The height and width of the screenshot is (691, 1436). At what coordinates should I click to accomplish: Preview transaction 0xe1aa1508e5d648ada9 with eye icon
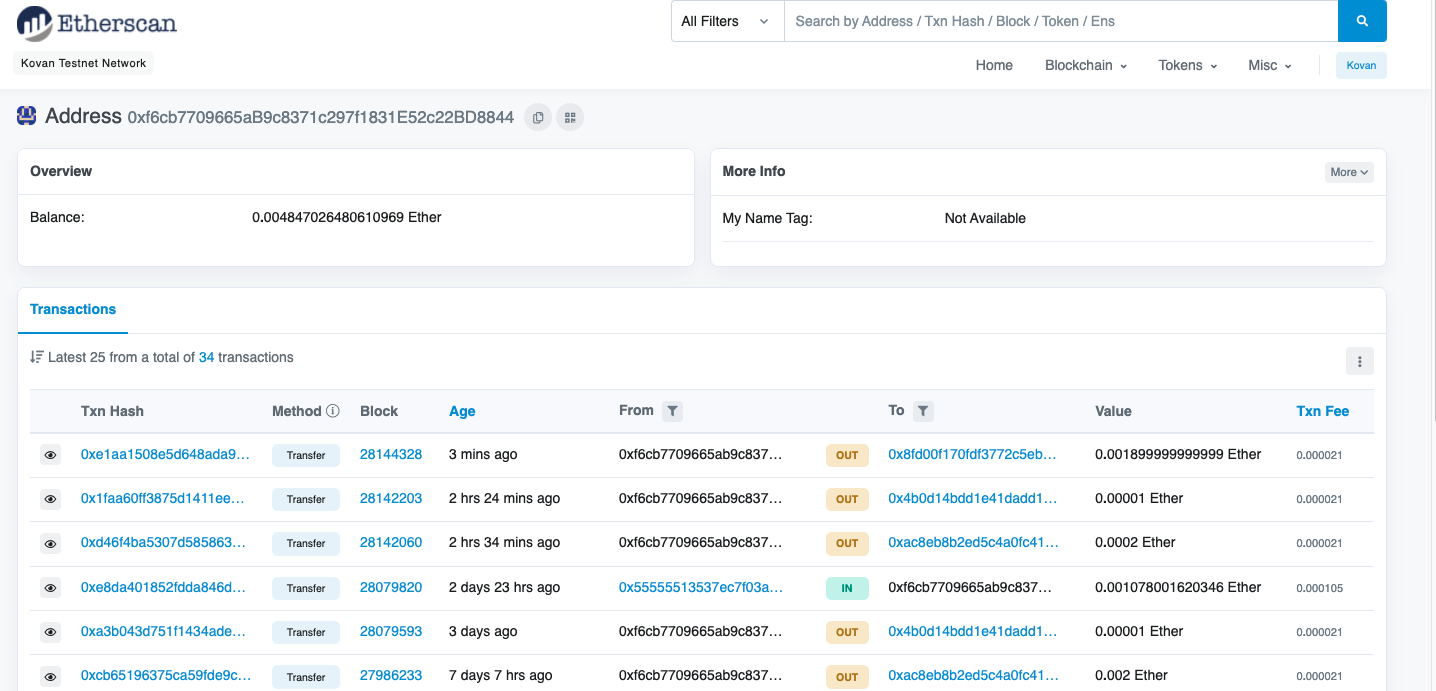pyautogui.click(x=50, y=455)
